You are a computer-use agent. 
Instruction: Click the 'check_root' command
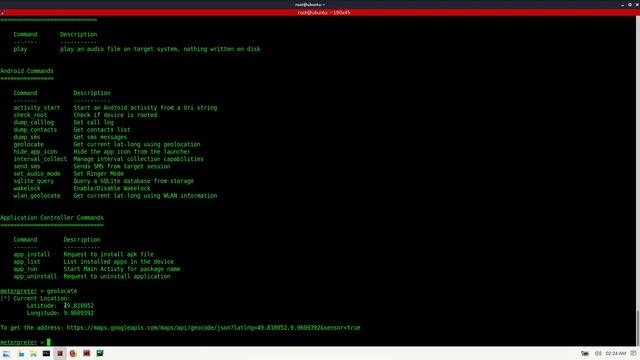coord(30,115)
